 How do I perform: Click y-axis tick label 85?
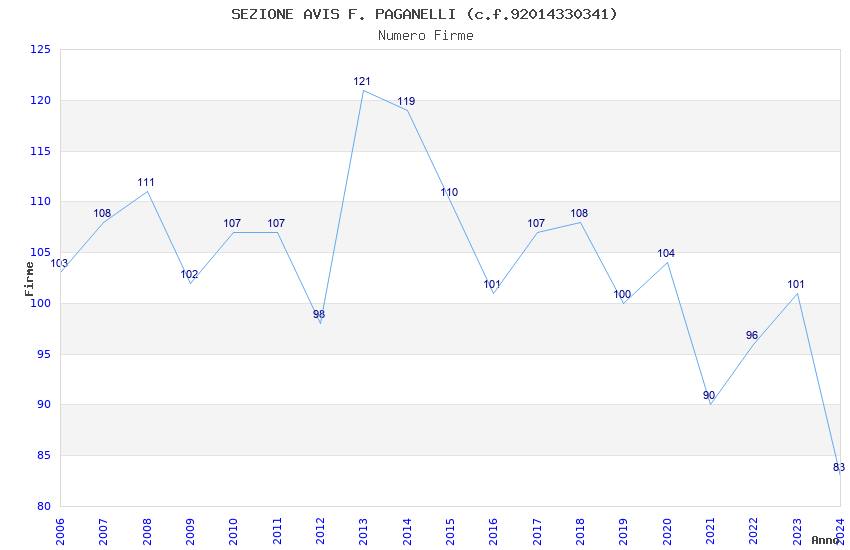click(43, 456)
